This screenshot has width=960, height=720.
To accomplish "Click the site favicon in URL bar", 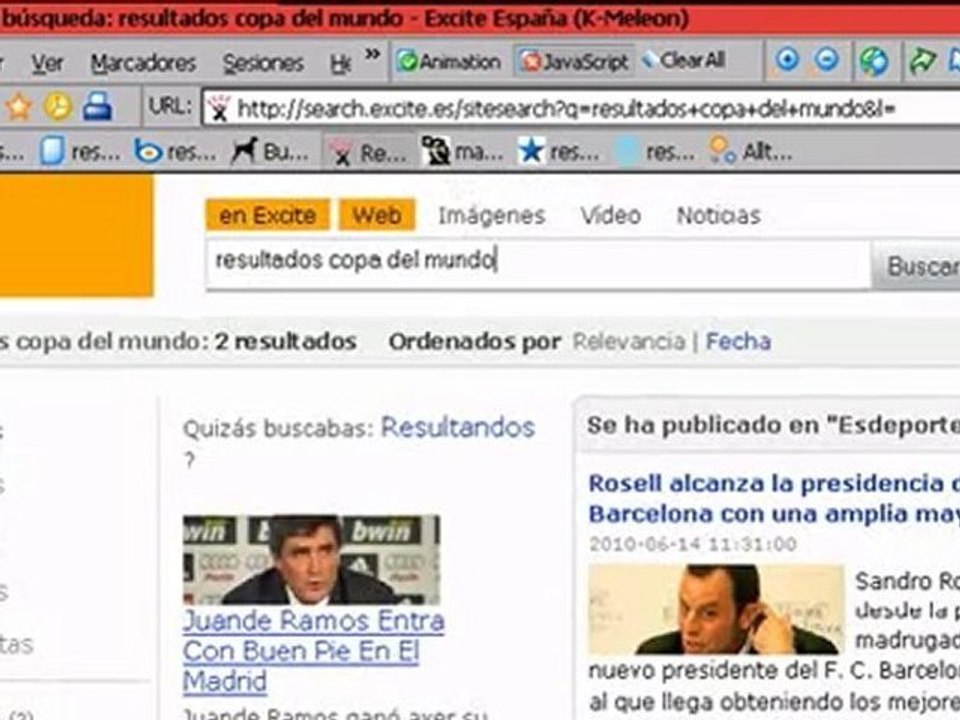I will [x=219, y=109].
